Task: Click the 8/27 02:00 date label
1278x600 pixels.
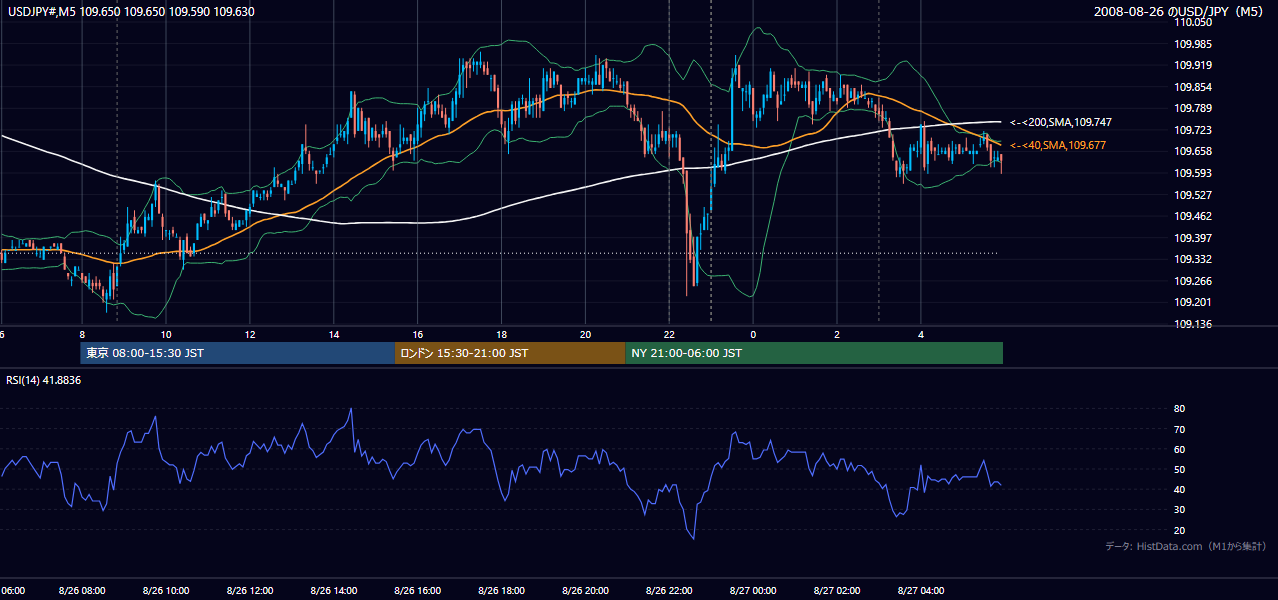Action: [837, 591]
